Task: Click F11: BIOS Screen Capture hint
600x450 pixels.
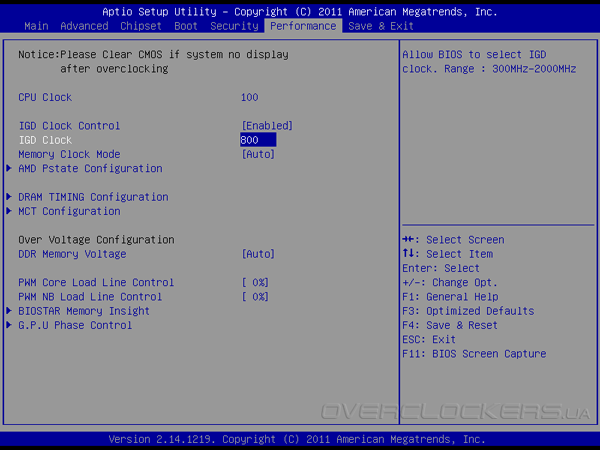Action: 474,354
